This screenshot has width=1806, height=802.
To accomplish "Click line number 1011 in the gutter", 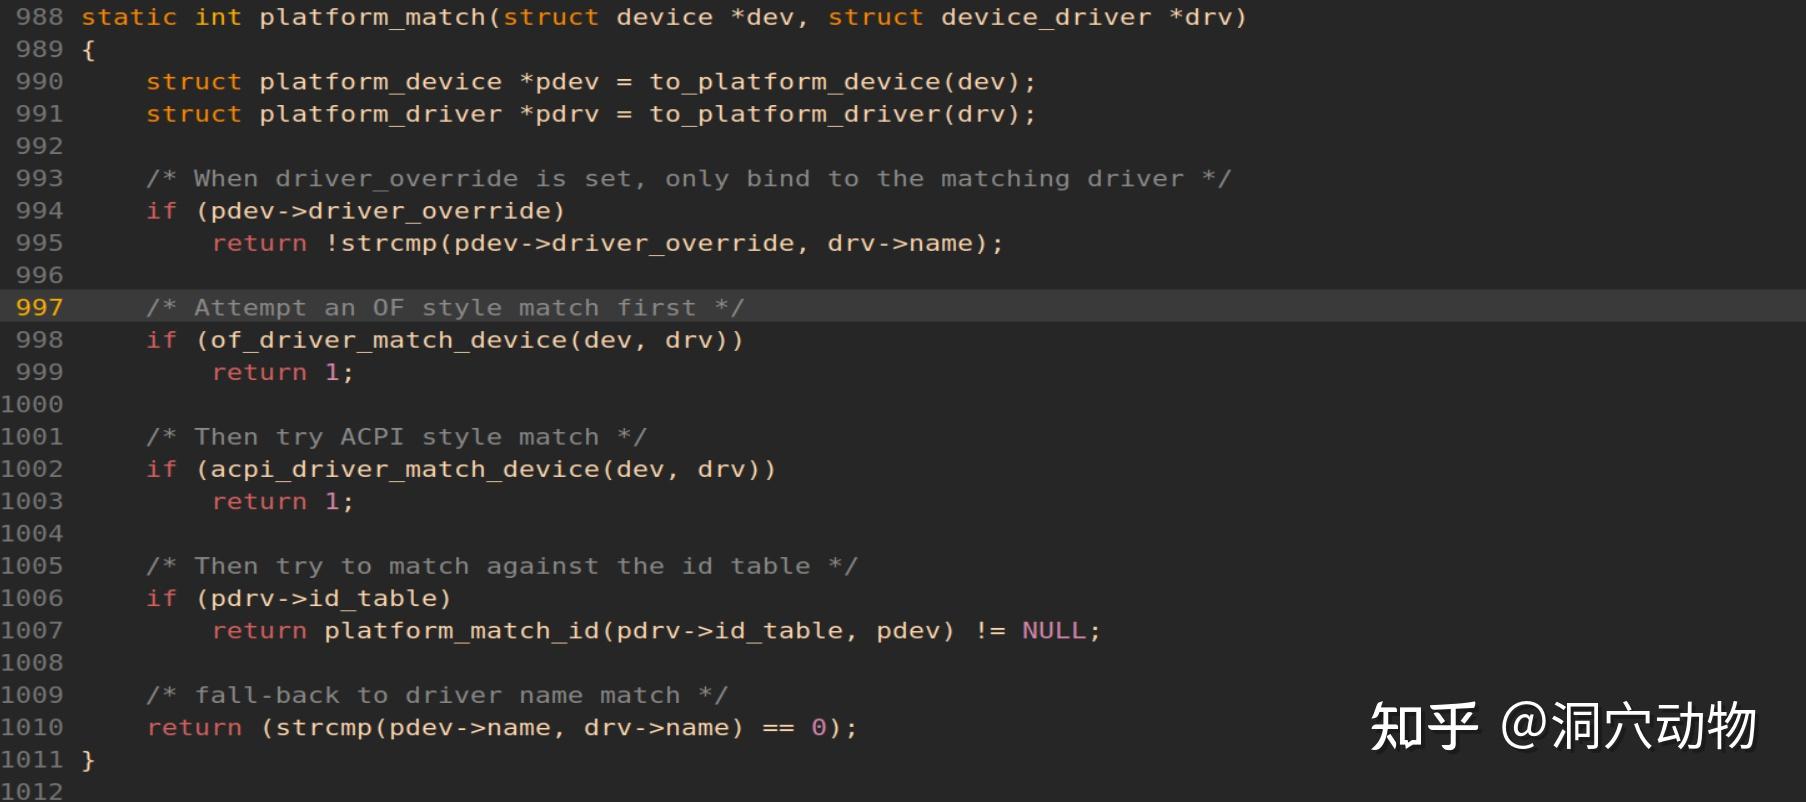I will (x=32, y=759).
